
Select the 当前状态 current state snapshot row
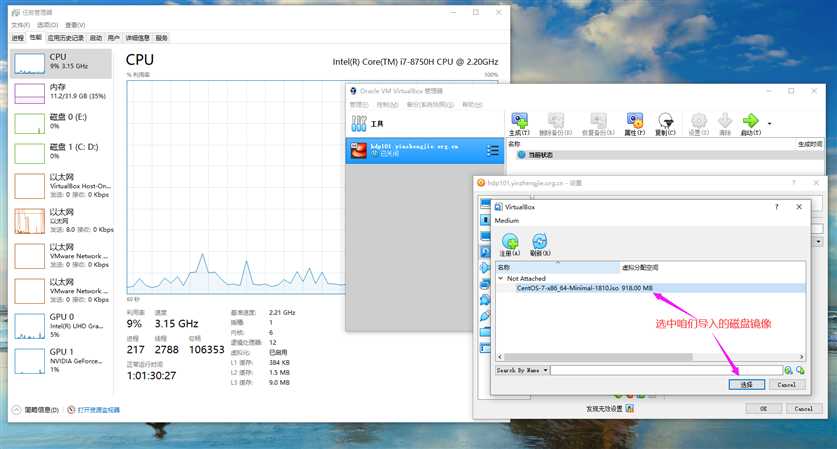pos(665,155)
